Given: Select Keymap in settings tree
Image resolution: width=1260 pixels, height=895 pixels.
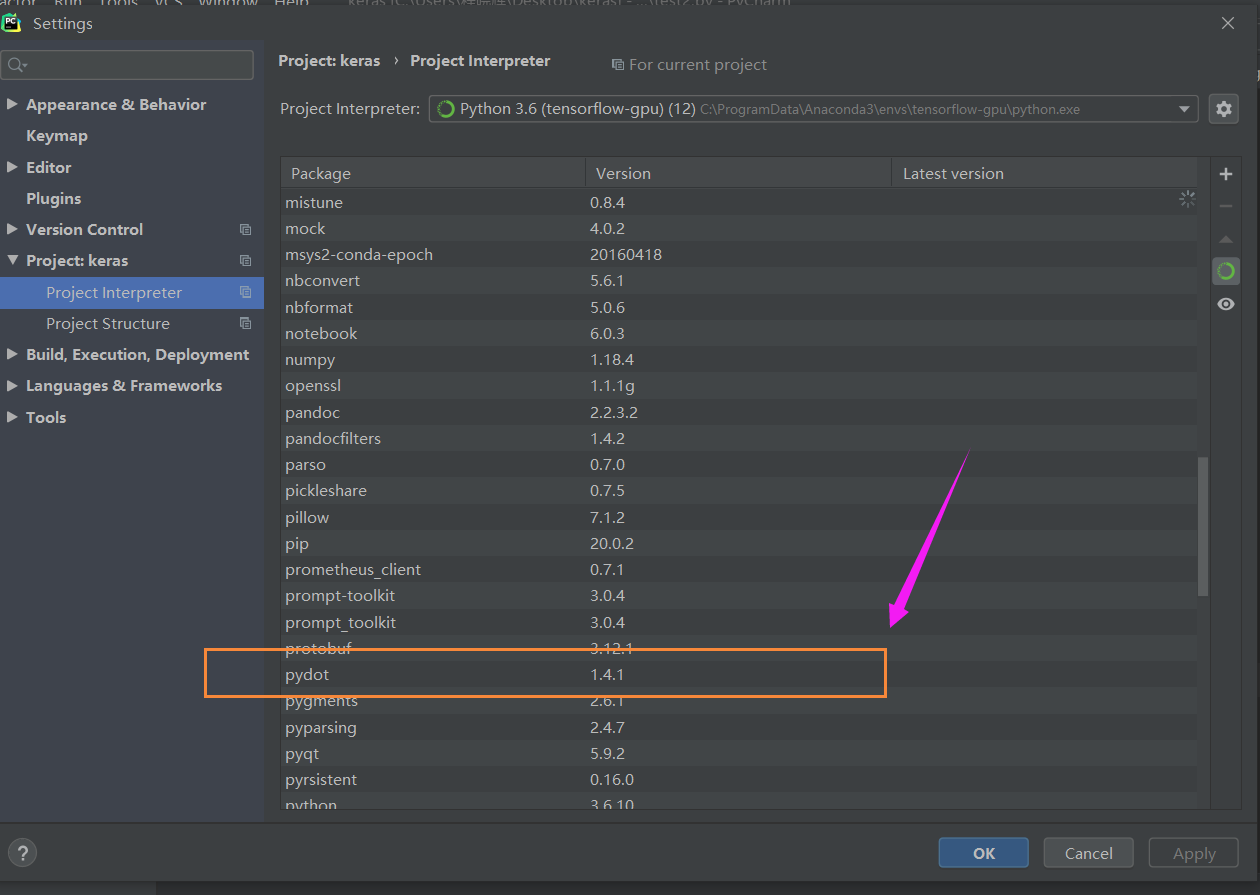Looking at the screenshot, I should (x=57, y=135).
